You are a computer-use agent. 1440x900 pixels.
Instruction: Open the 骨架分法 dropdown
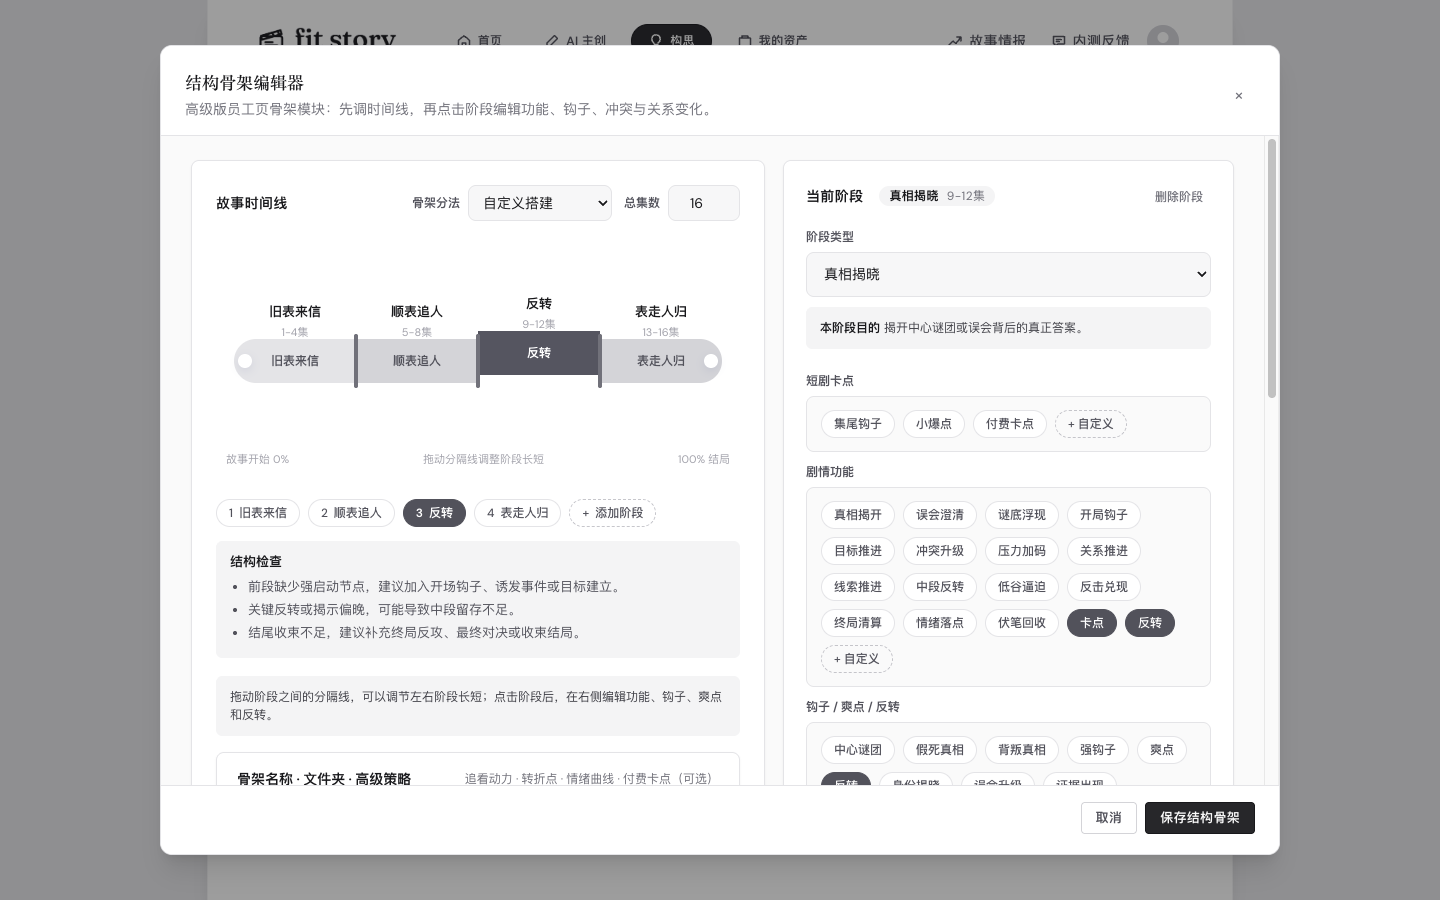540,203
